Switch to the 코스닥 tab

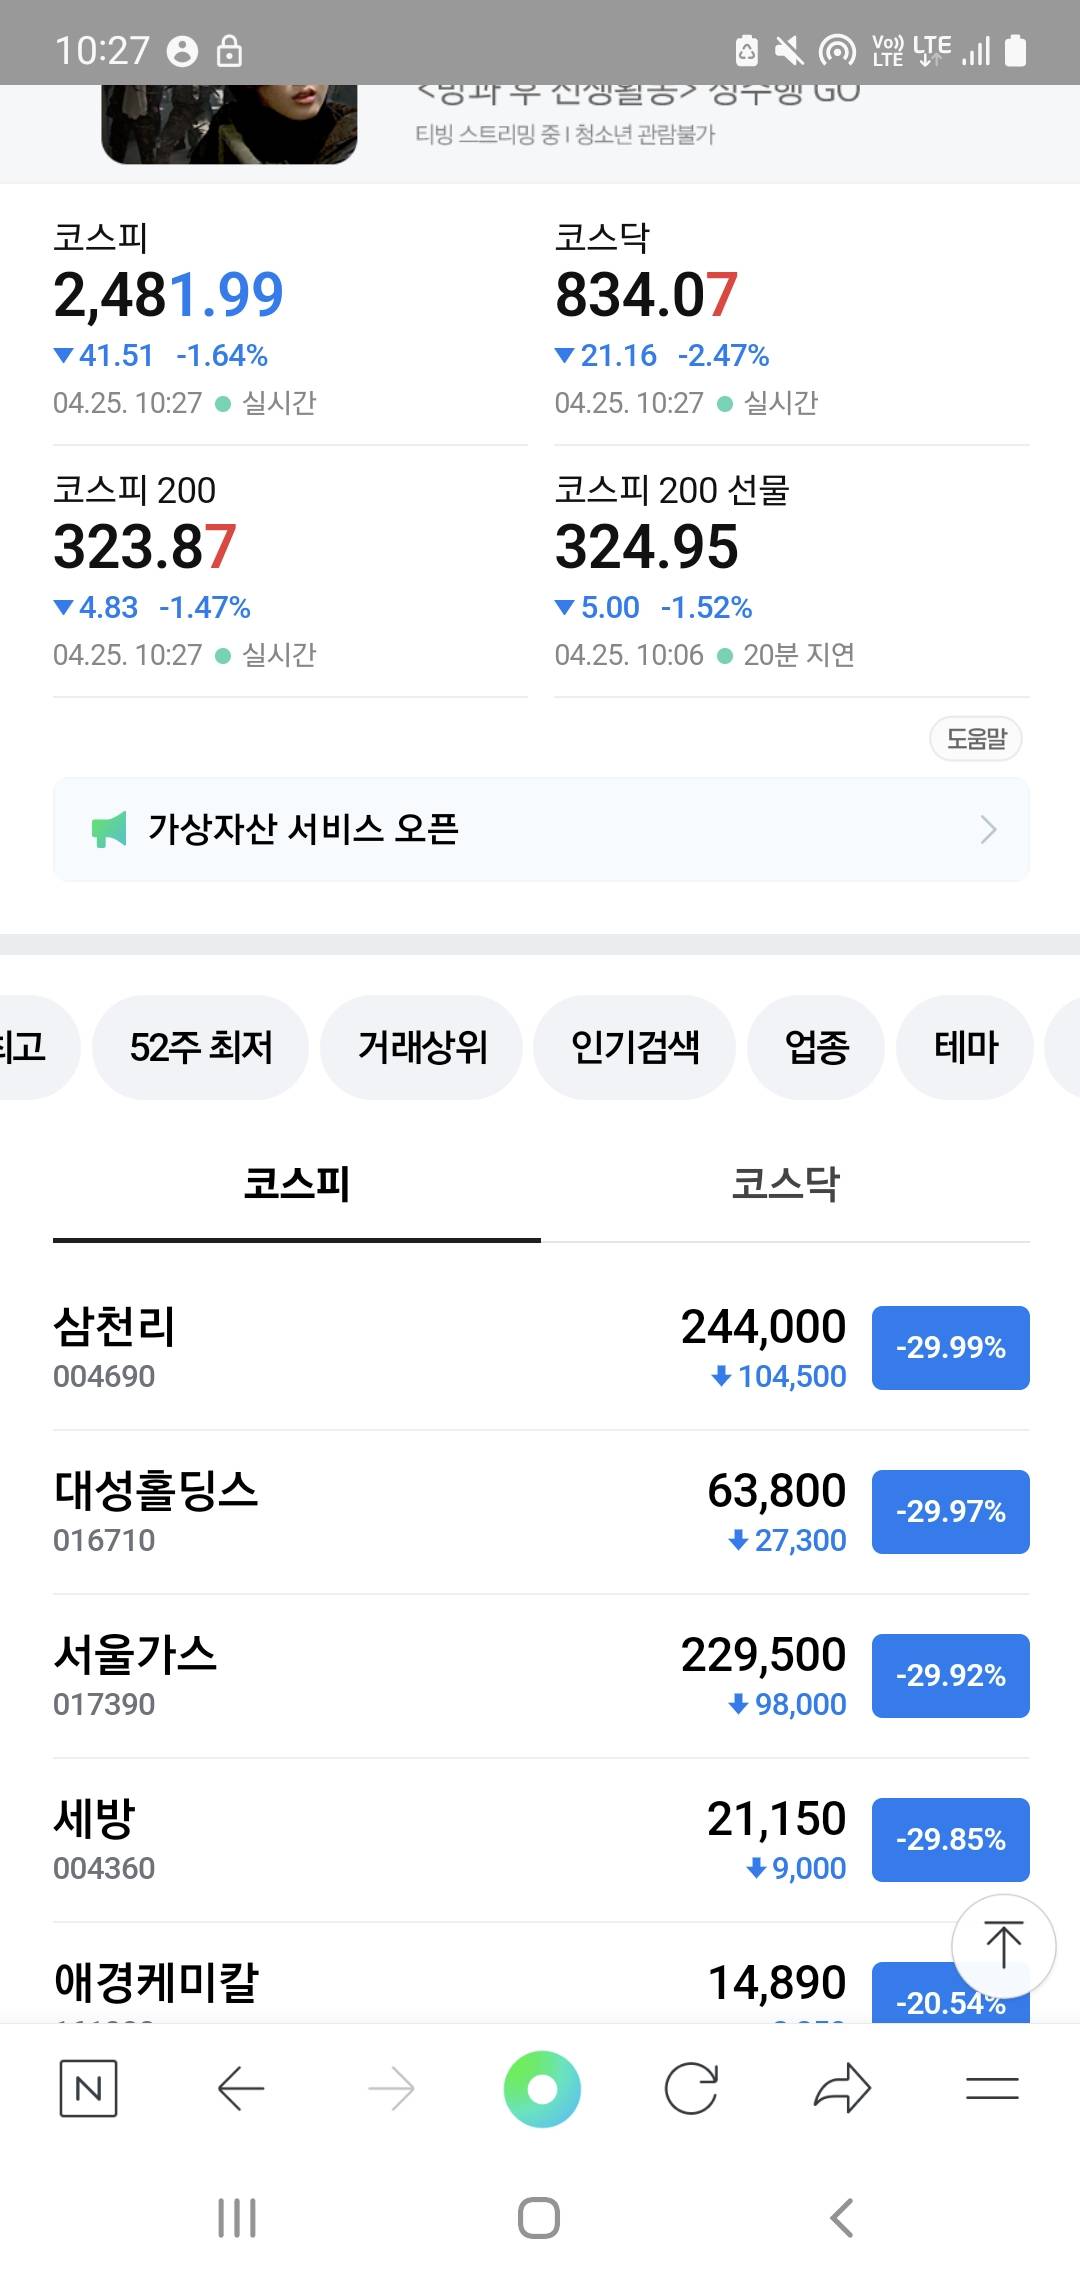tap(785, 1184)
